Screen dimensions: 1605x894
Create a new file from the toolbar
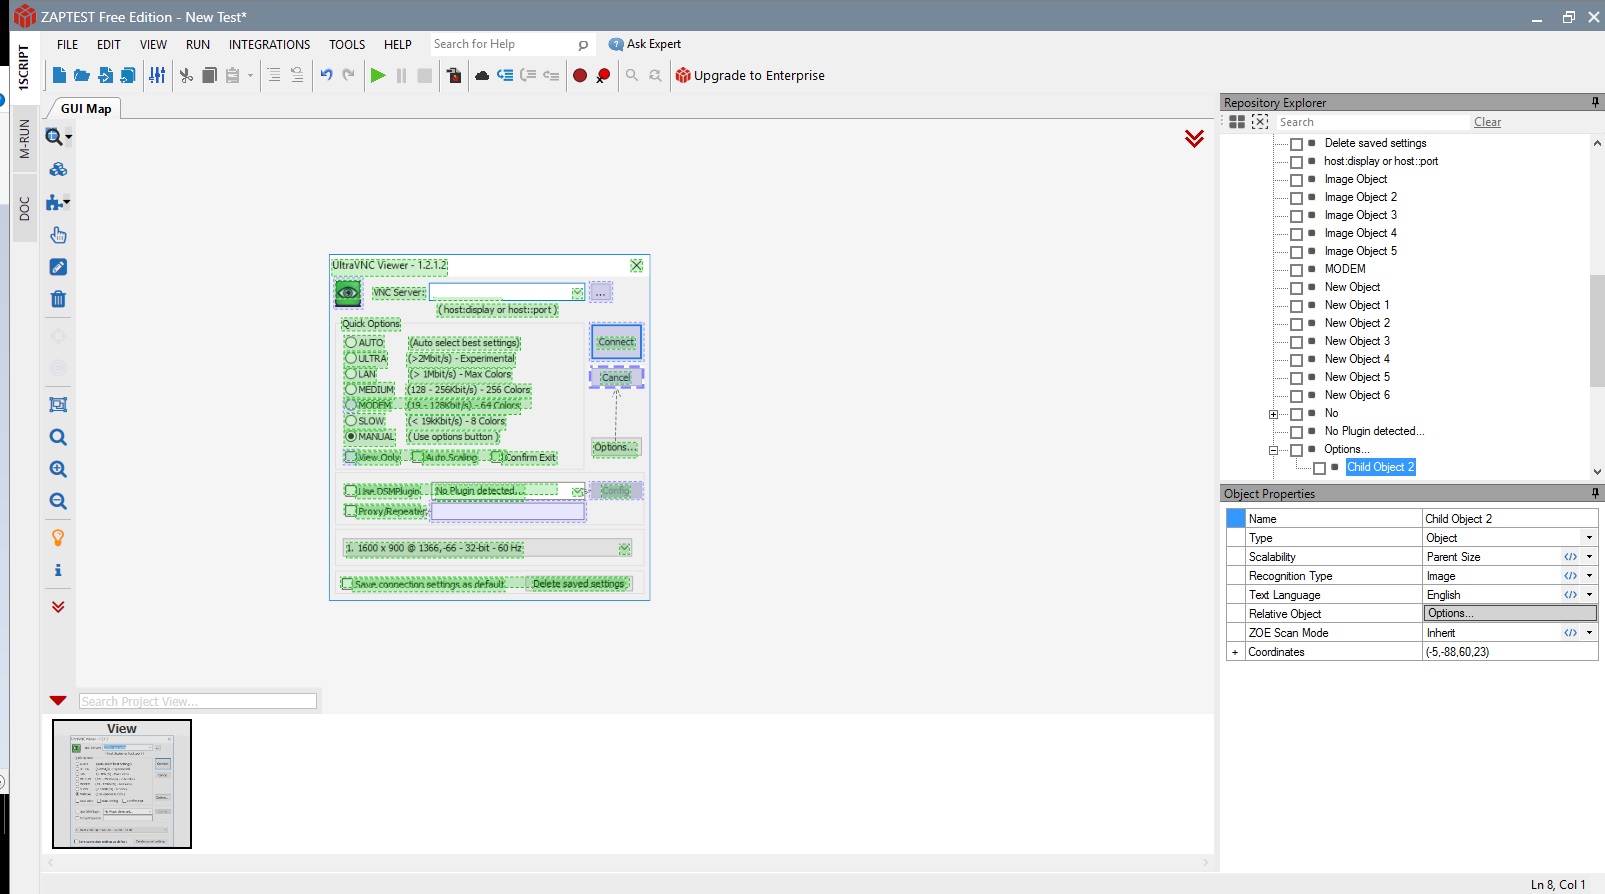(x=59, y=75)
